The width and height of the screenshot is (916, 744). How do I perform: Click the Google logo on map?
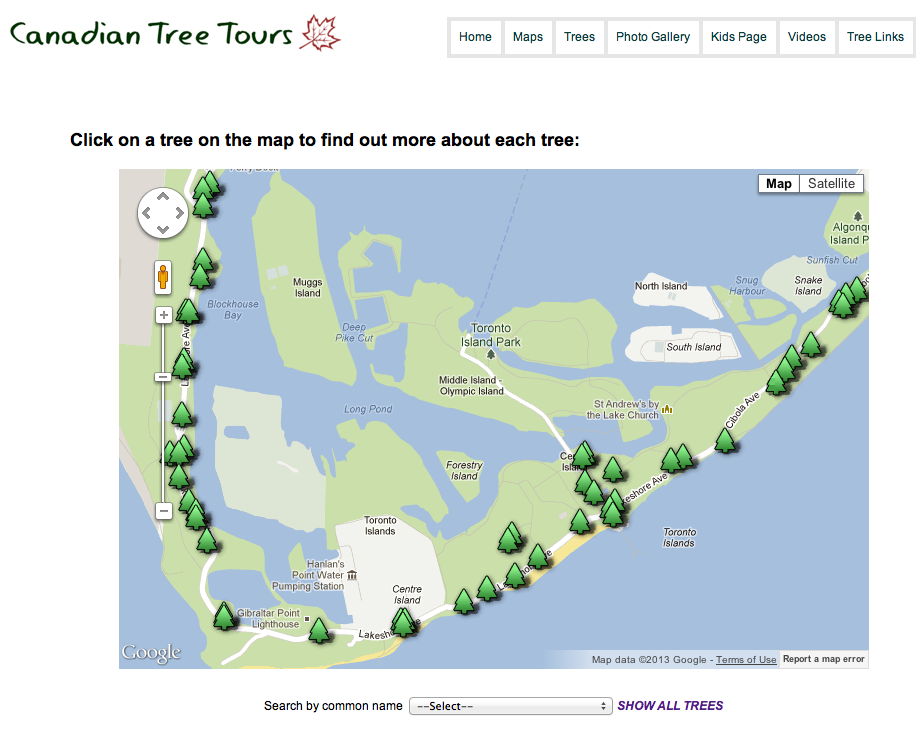pyautogui.click(x=151, y=653)
